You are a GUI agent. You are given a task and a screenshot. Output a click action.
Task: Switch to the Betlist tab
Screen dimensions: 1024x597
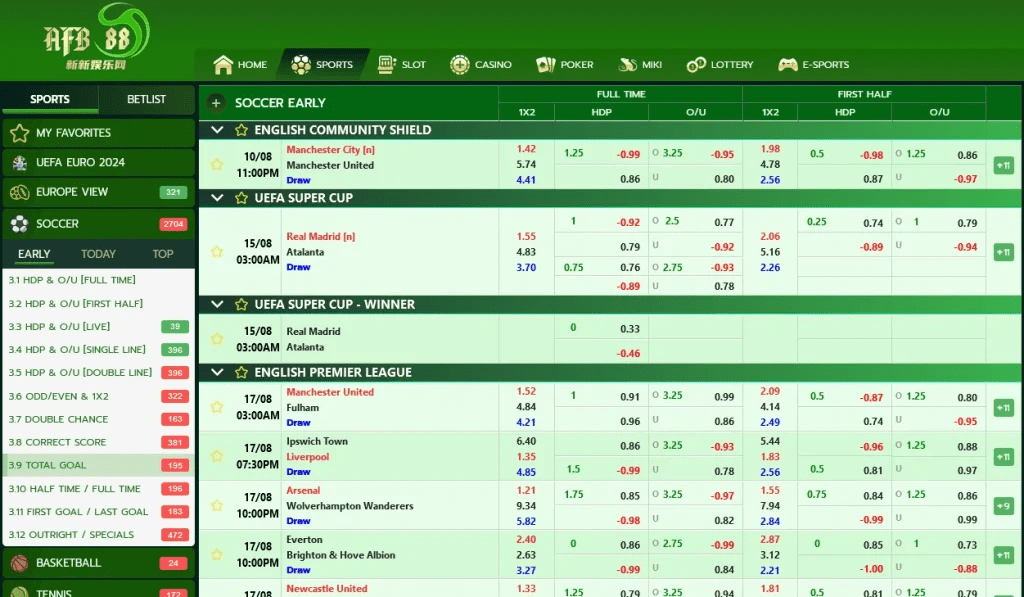click(x=146, y=99)
